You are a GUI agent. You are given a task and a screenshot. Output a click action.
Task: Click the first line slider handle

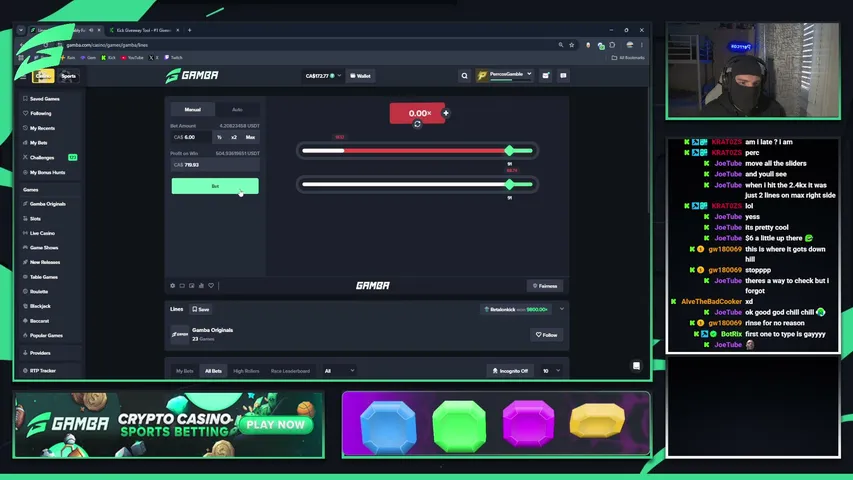(x=509, y=151)
